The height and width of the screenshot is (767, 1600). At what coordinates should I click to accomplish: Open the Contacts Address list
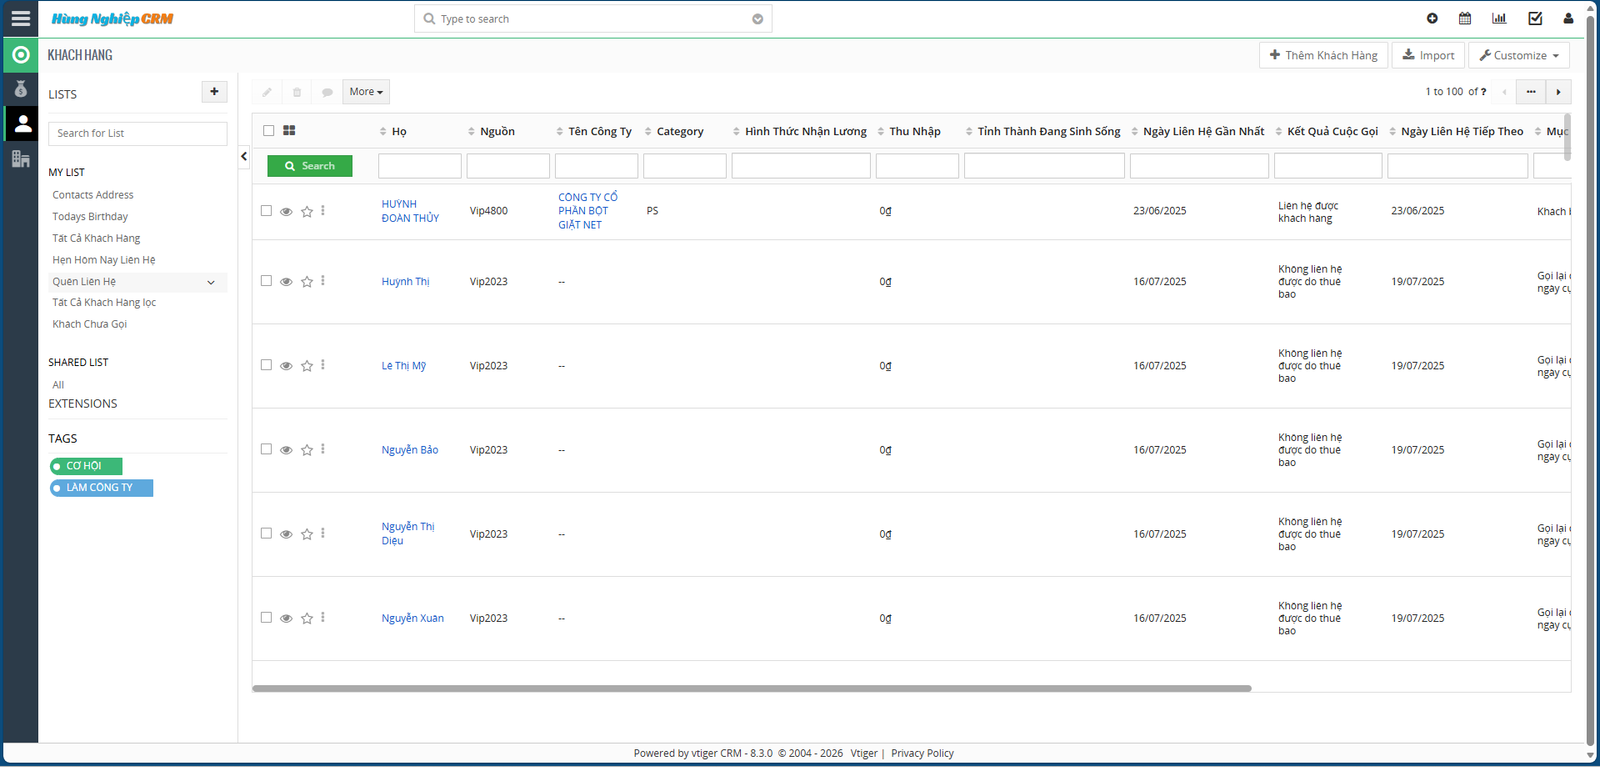93,195
